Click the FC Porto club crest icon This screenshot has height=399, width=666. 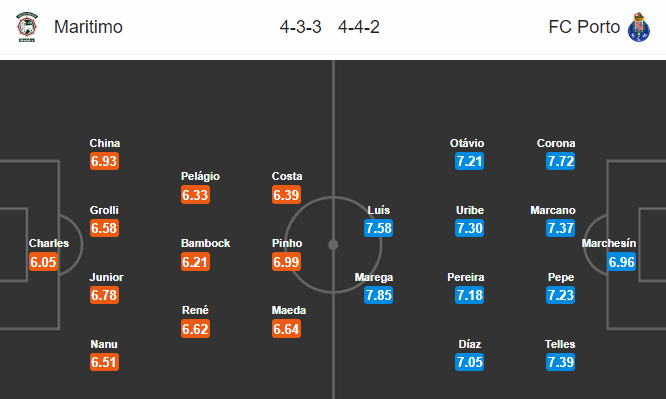coord(638,27)
